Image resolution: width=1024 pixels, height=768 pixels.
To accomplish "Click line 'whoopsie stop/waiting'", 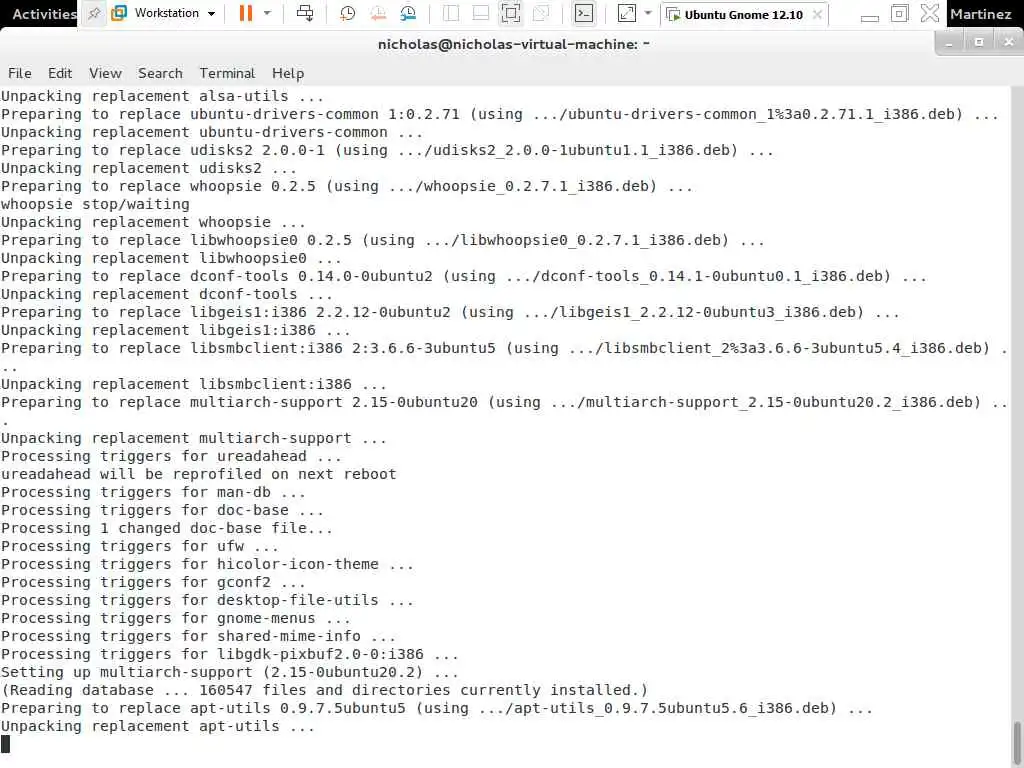I will coord(95,204).
